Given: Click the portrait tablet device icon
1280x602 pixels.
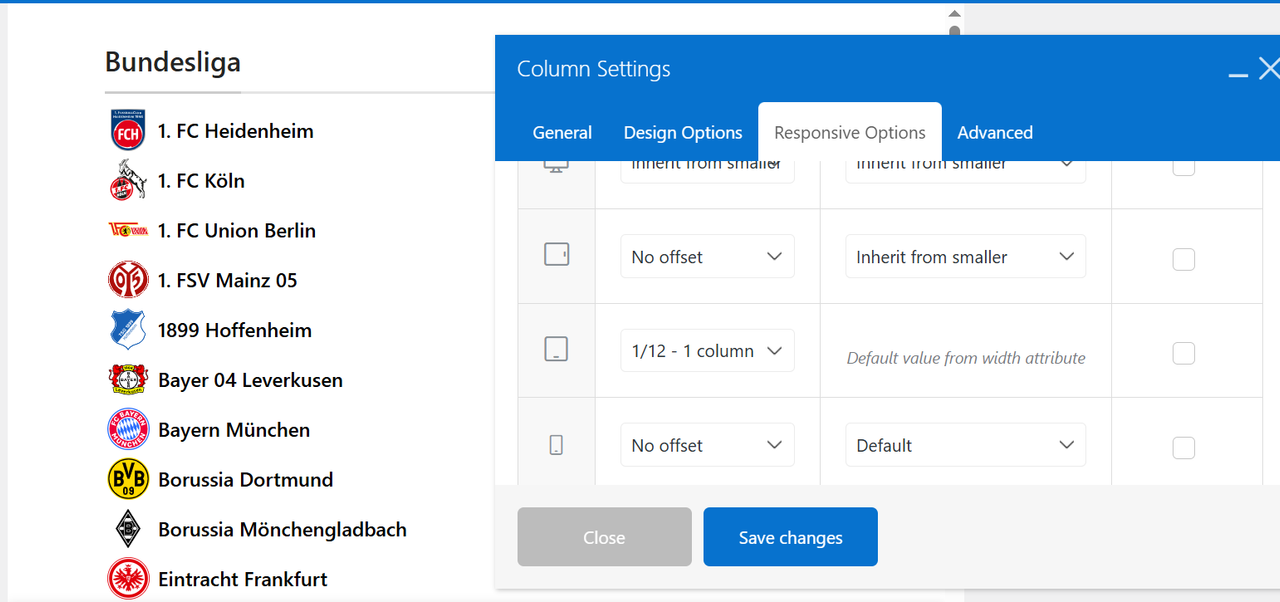Looking at the screenshot, I should coord(556,349).
